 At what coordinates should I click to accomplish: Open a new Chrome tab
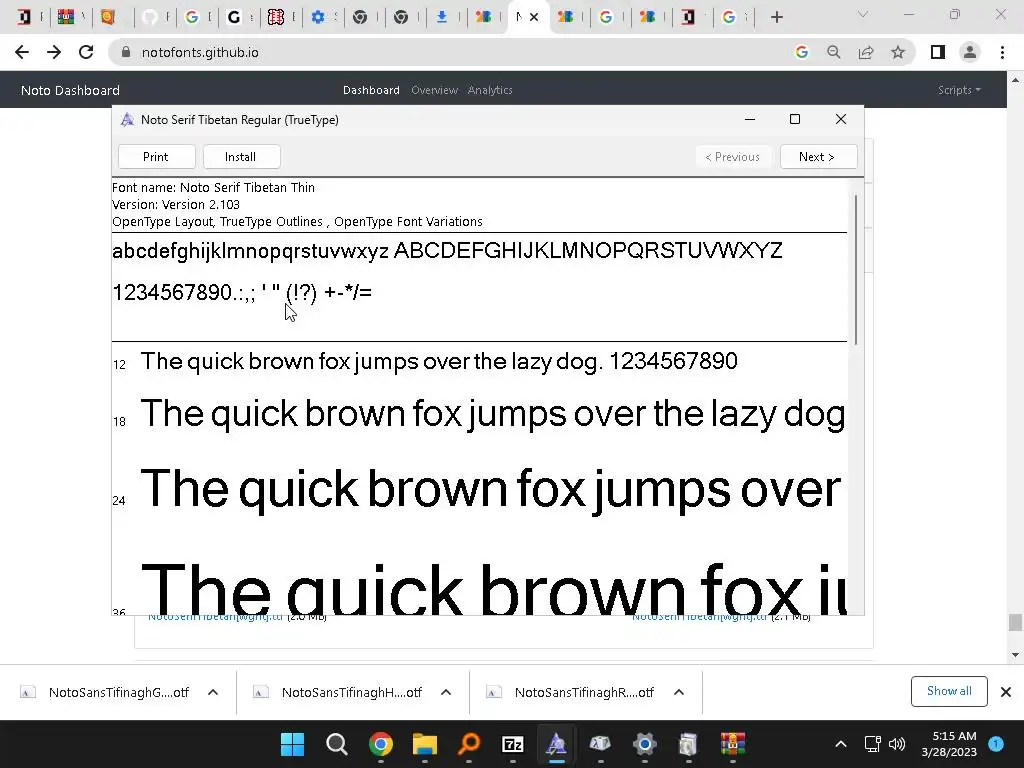click(x=776, y=18)
